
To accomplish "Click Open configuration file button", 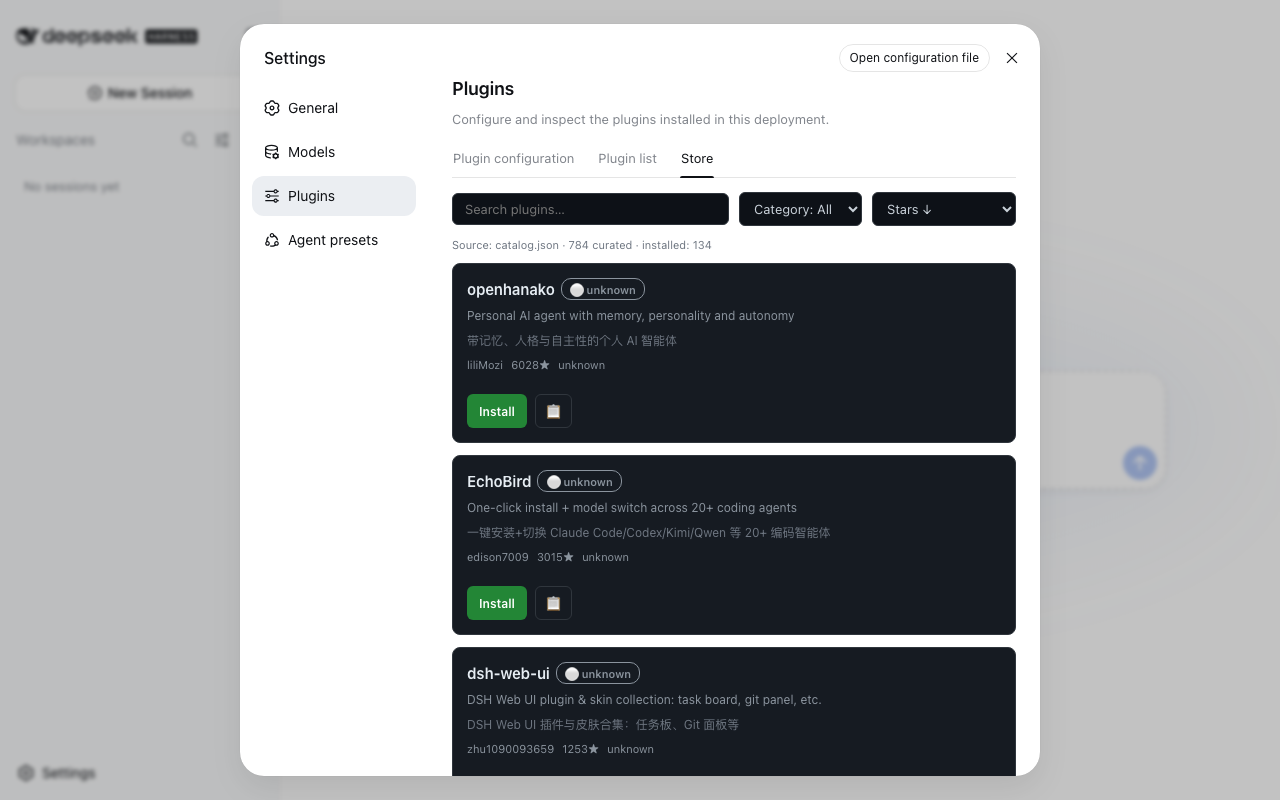I will point(914,58).
